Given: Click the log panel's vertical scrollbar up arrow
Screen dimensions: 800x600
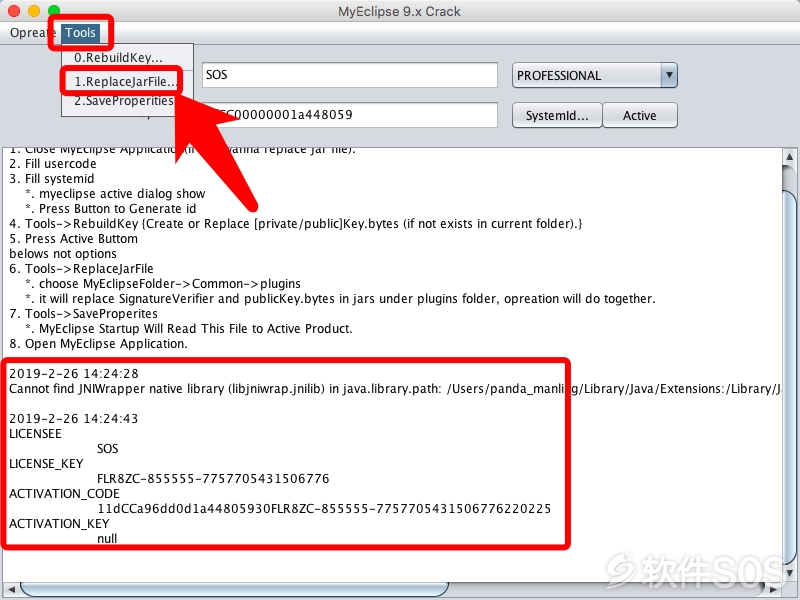Looking at the screenshot, I should coord(790,156).
